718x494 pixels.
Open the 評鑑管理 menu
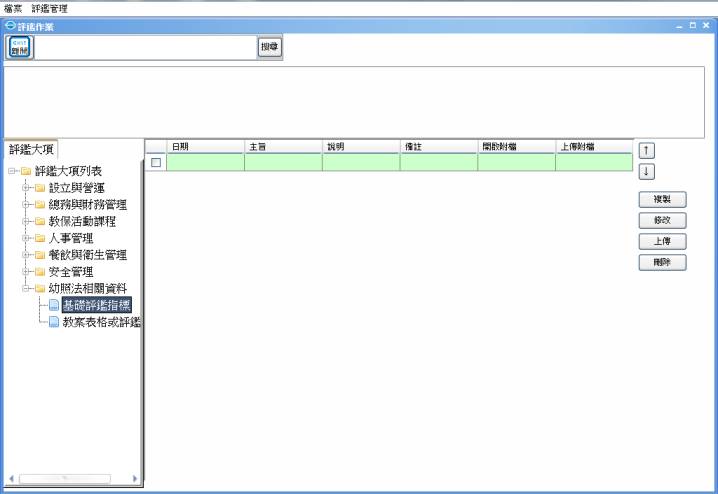click(49, 8)
